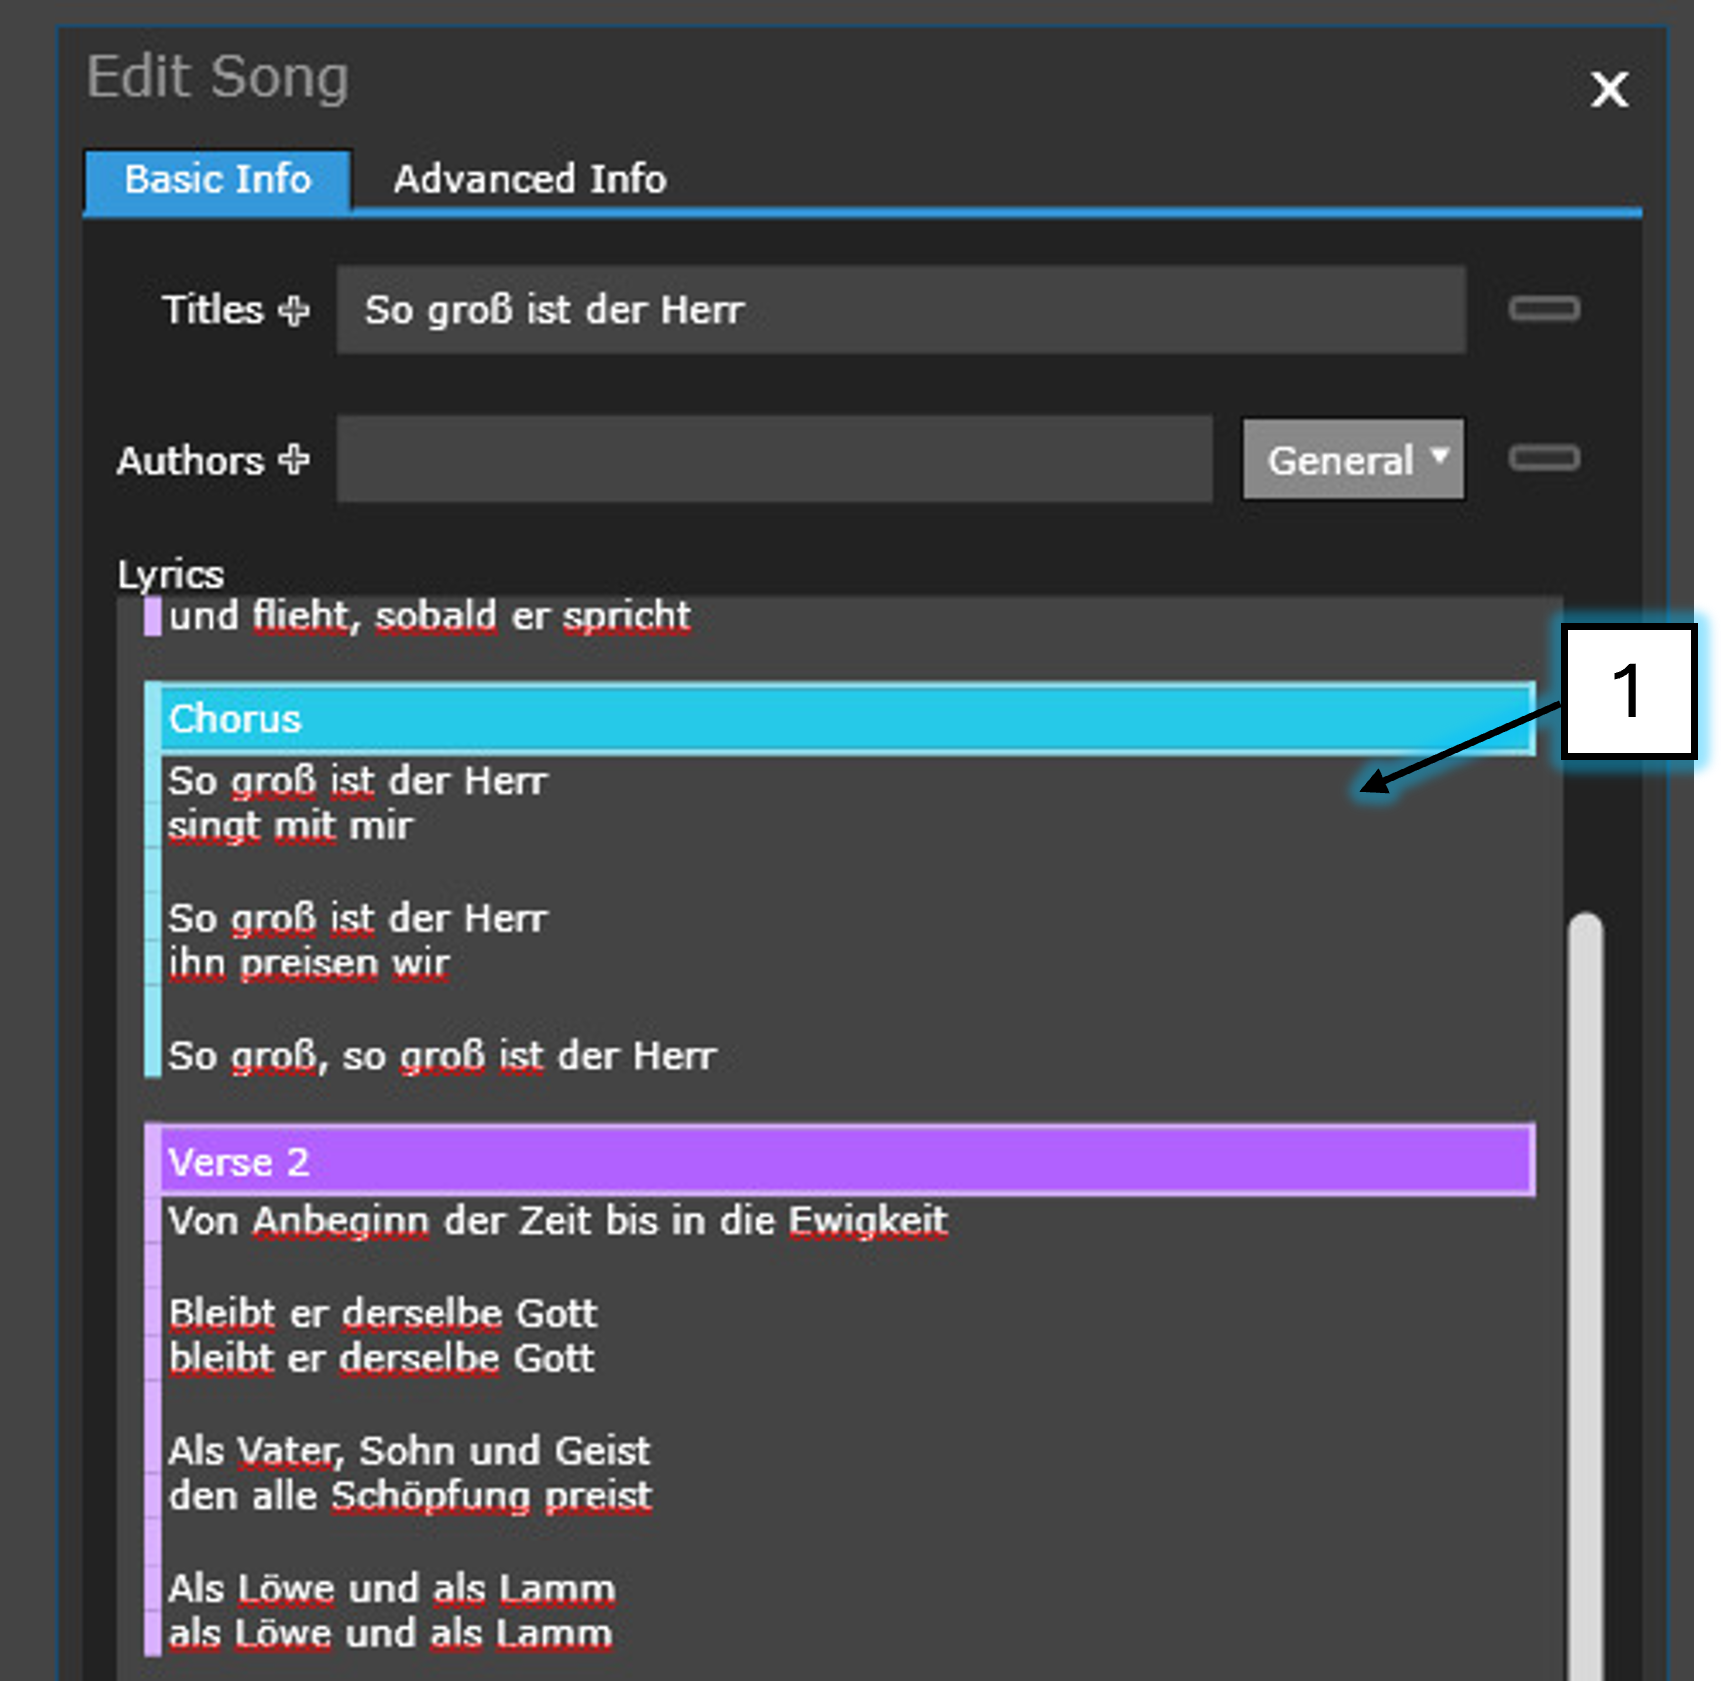Remove title using minus icon beside title field
This screenshot has width=1721, height=1681.
coord(1543,309)
